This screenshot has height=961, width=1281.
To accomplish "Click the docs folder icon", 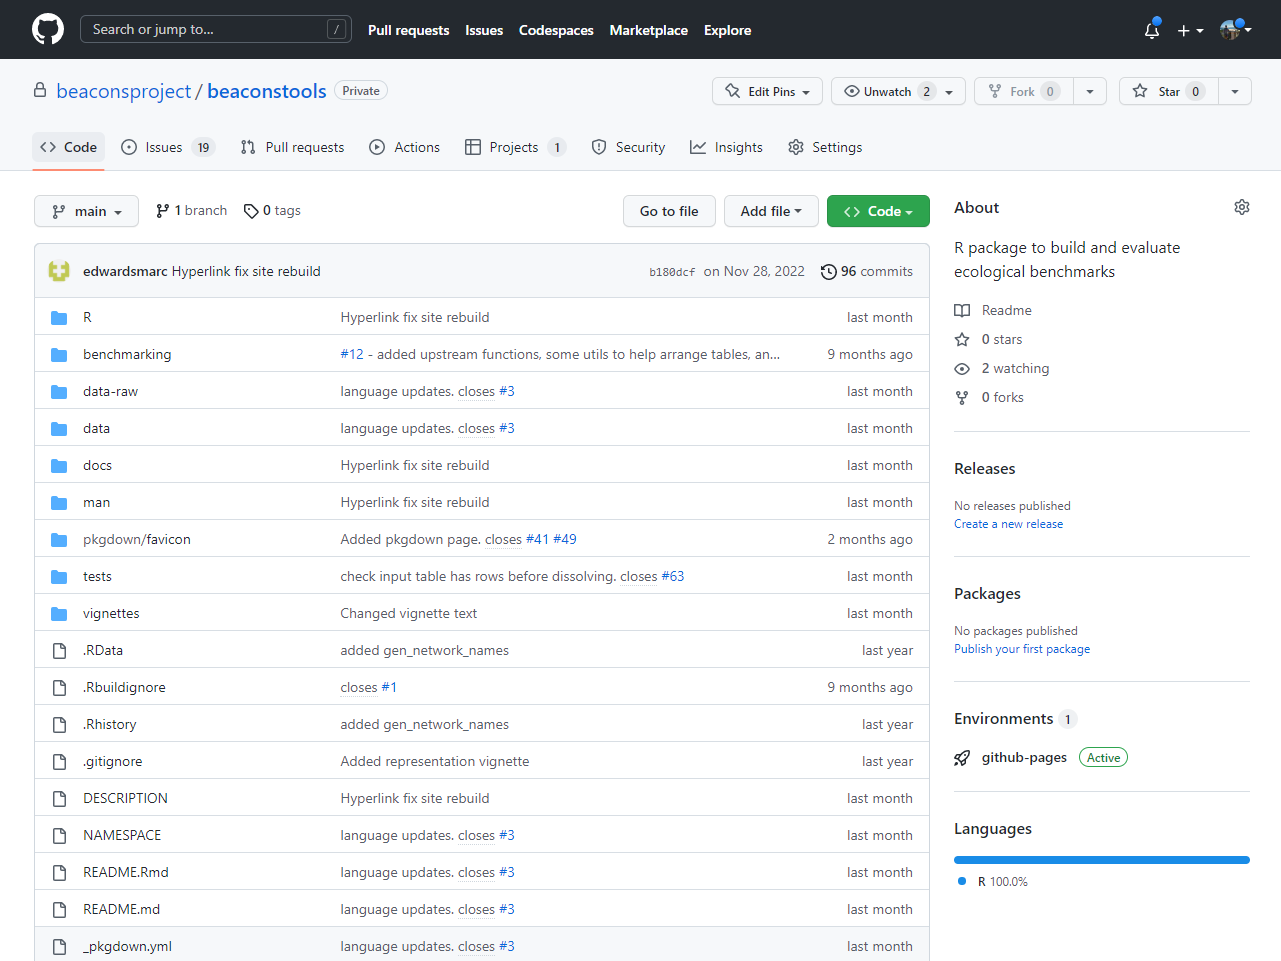I will click(59, 466).
